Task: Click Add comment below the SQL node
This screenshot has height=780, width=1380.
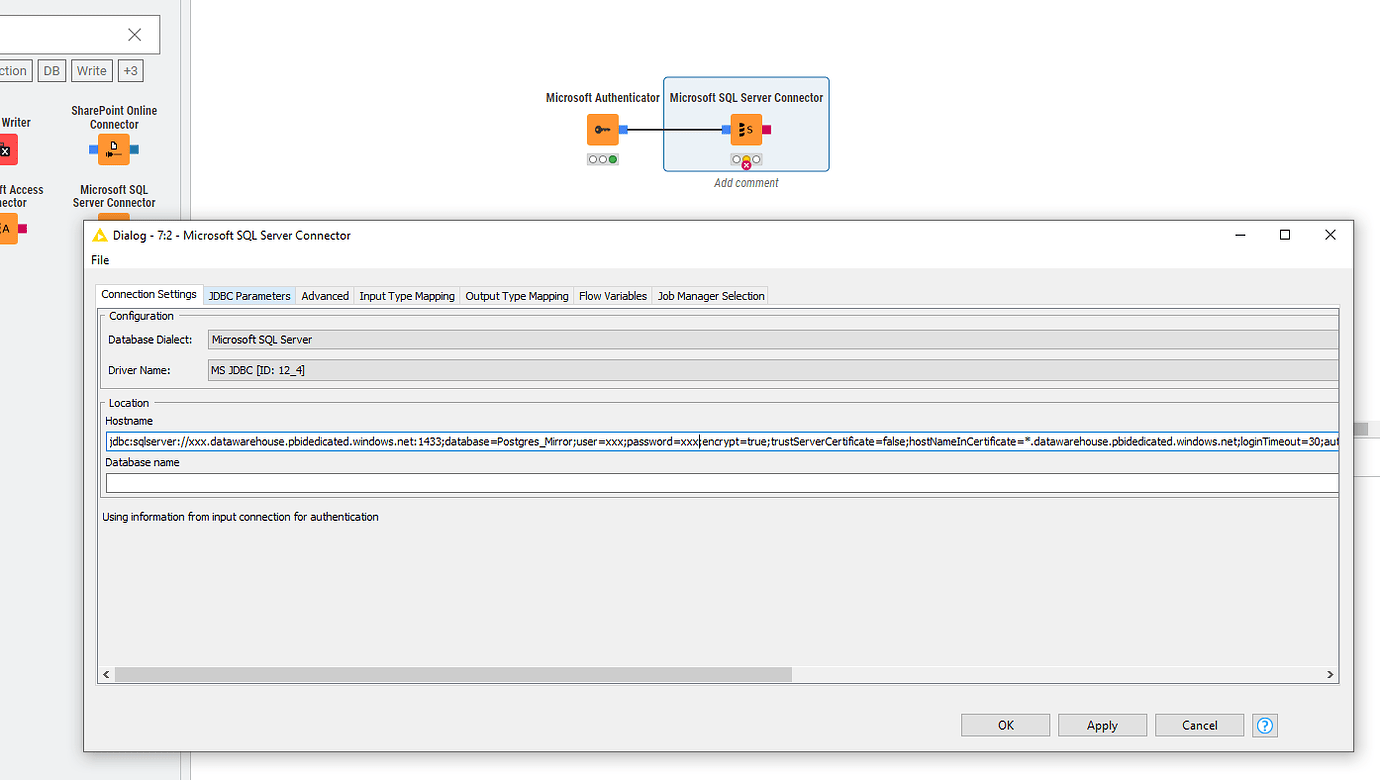Action: tap(746, 182)
